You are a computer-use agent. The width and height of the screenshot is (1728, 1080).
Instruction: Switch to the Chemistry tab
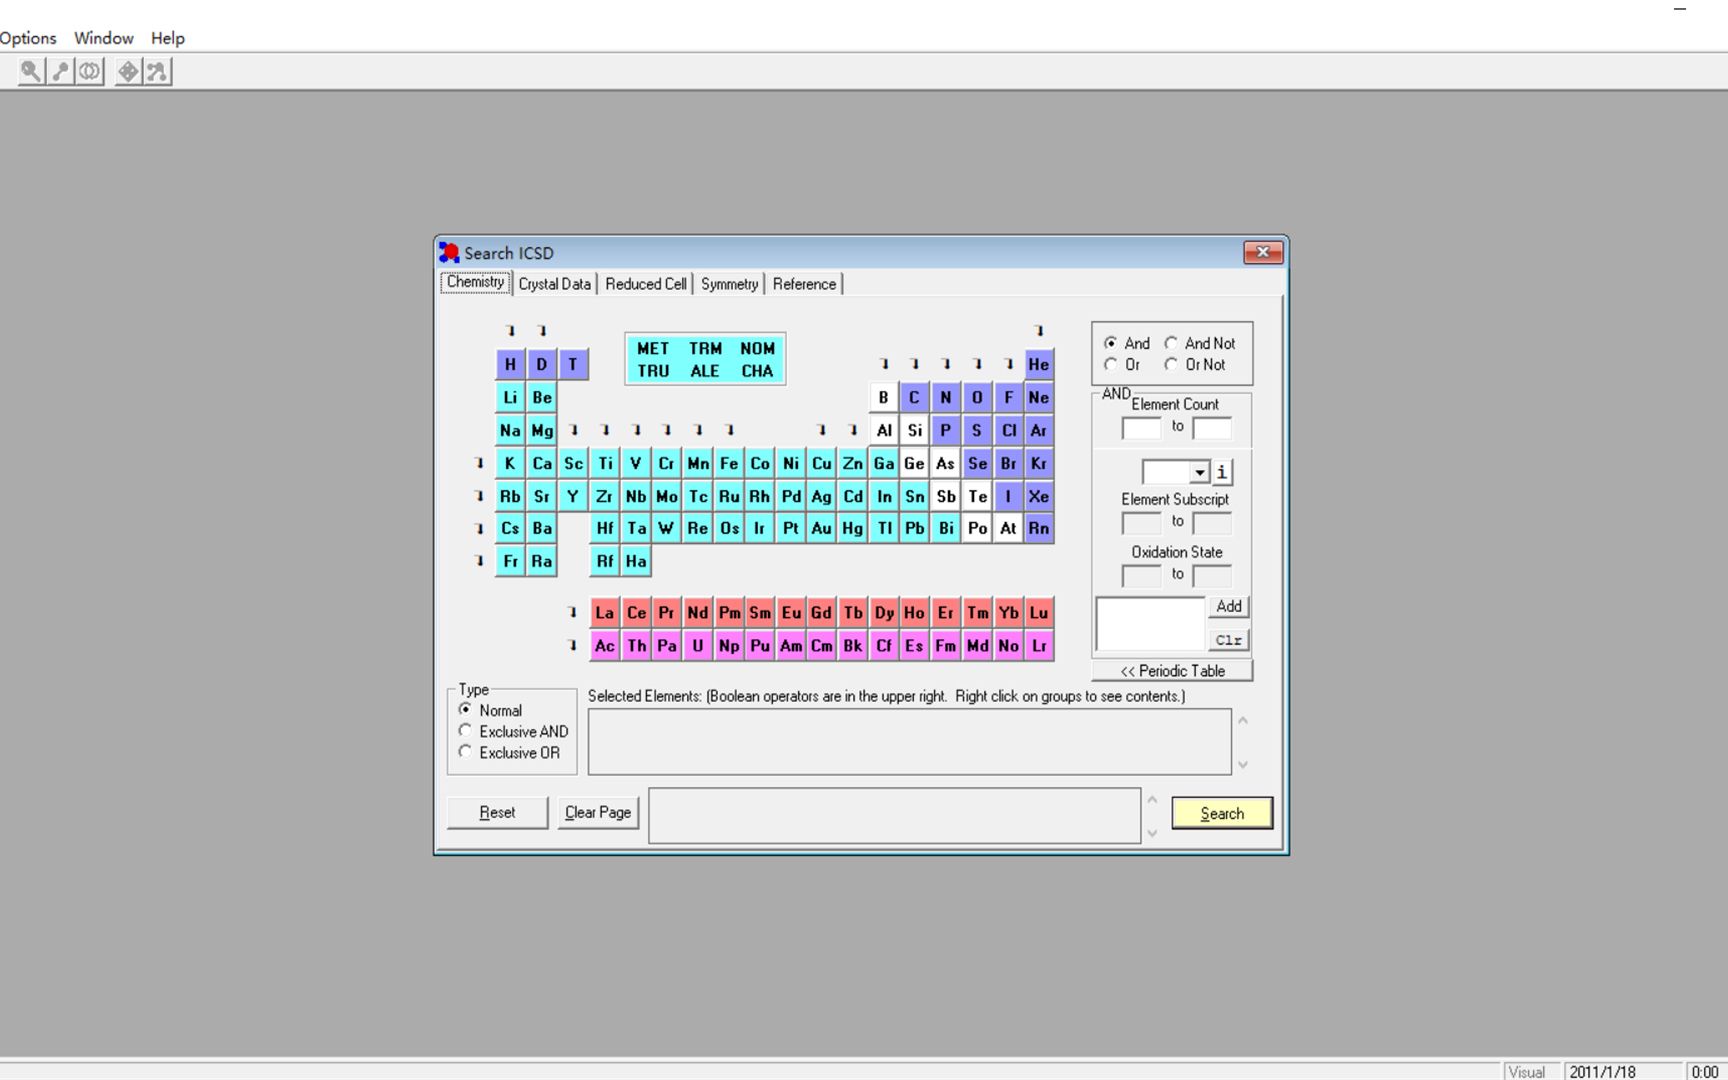(x=475, y=283)
